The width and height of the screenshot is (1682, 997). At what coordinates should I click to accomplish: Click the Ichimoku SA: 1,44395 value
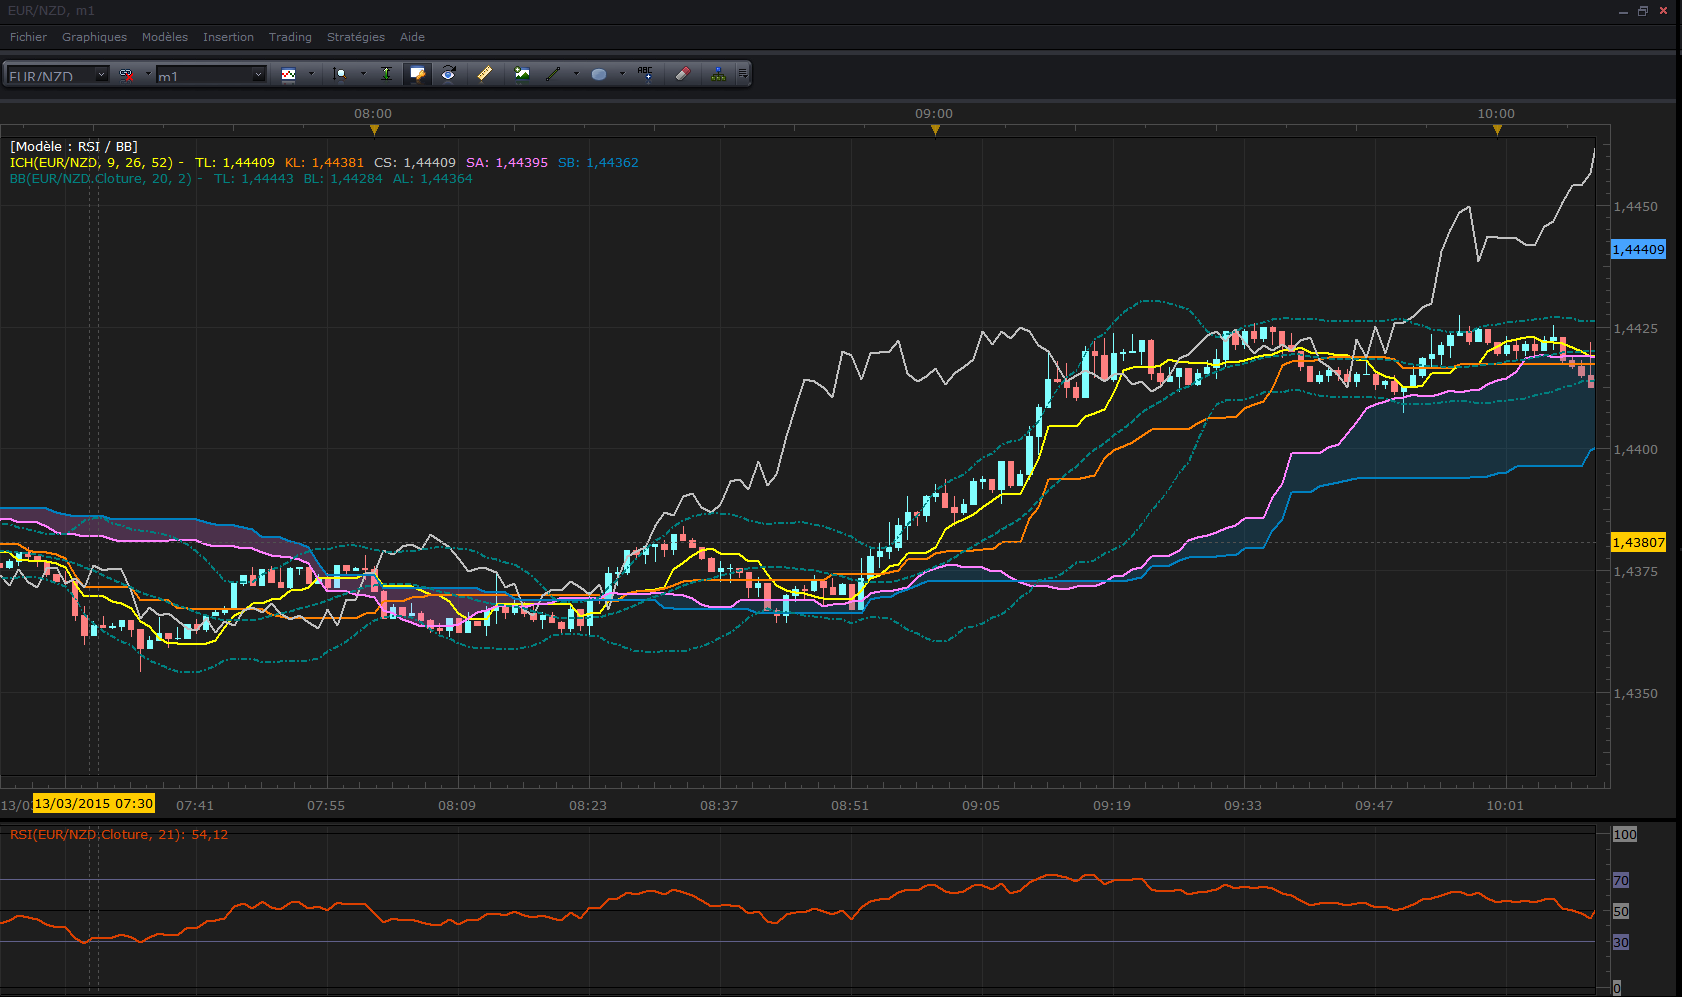tap(507, 163)
